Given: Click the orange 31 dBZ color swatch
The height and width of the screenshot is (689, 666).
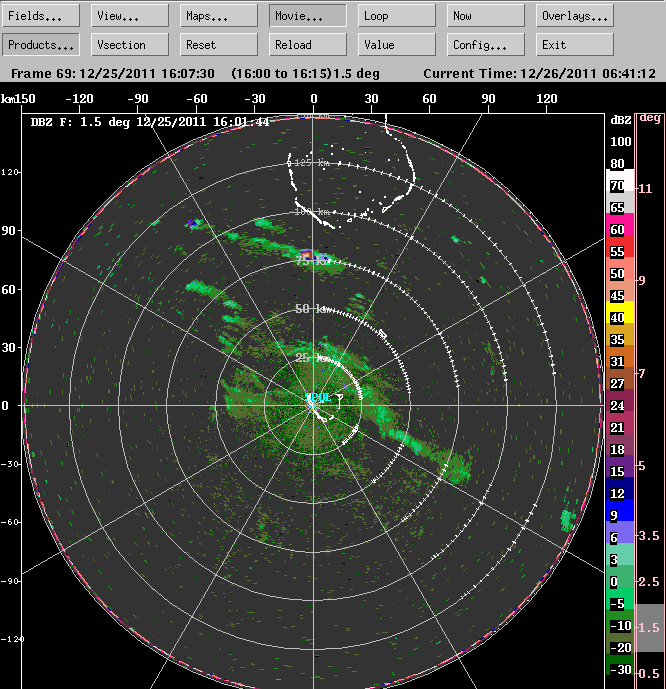Looking at the screenshot, I should tap(620, 356).
